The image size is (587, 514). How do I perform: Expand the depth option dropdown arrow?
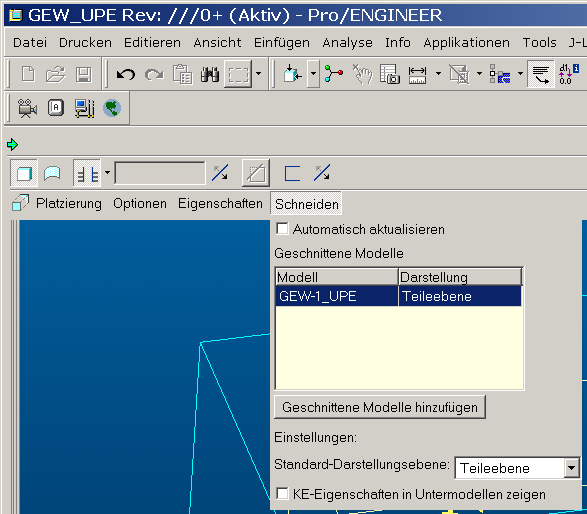click(107, 173)
